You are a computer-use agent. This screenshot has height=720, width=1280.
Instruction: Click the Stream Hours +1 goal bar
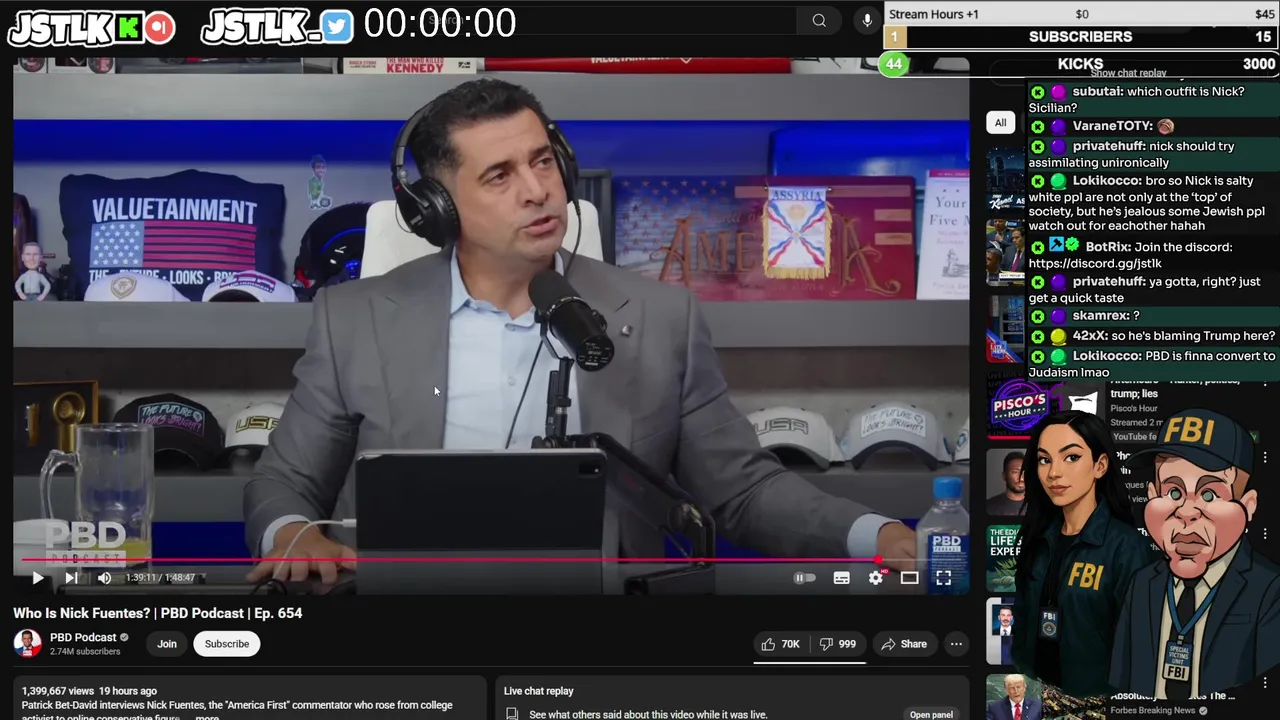click(x=1081, y=14)
